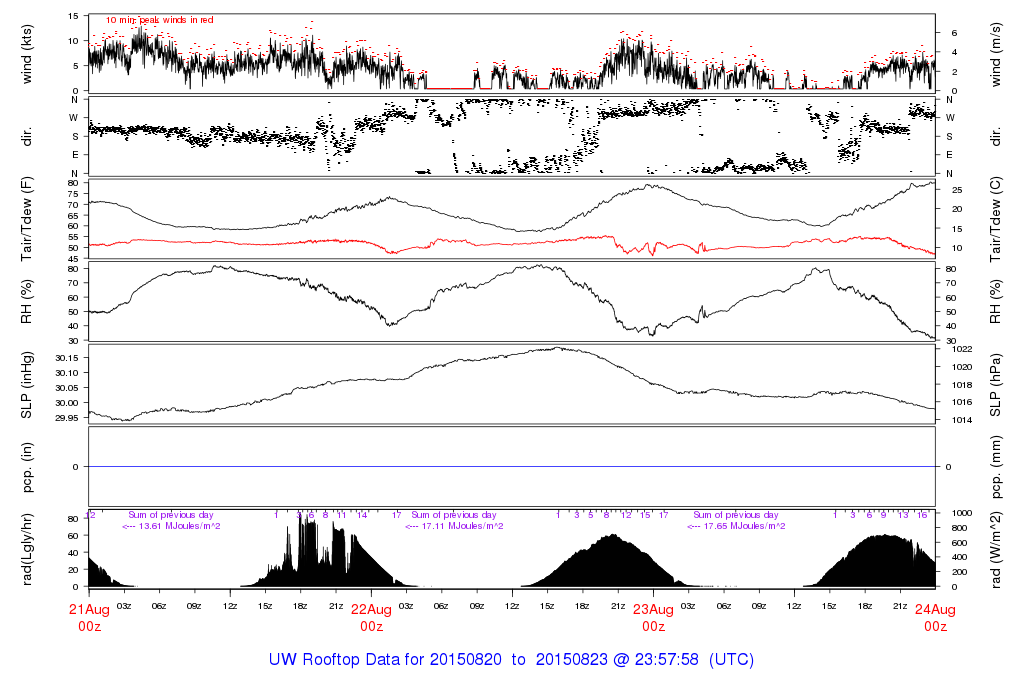Click the 23Aug 00z date marker

pyautogui.click(x=653, y=617)
